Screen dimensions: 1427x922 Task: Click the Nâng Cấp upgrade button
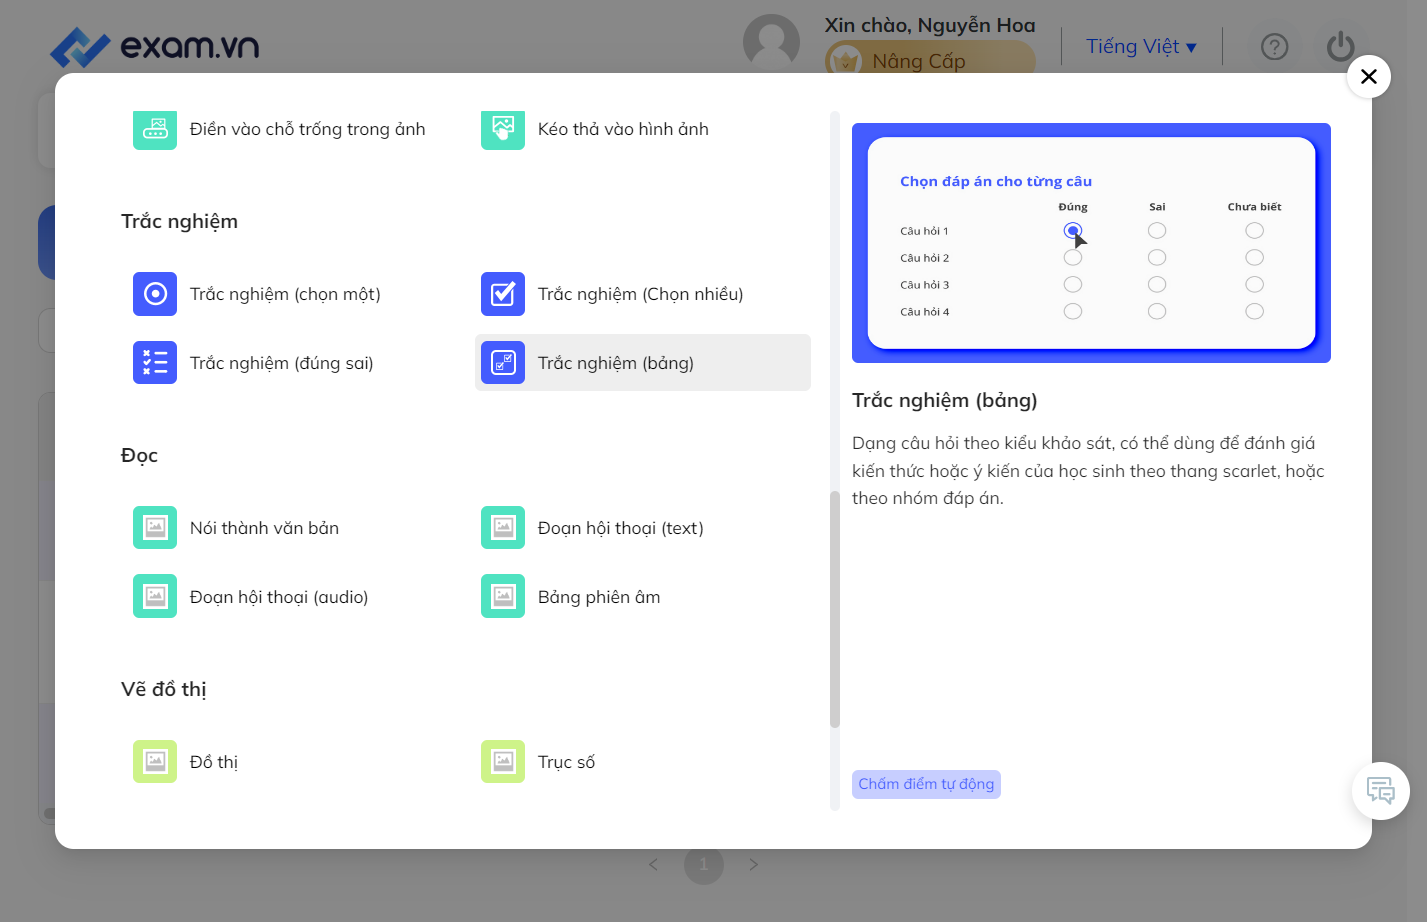pyautogui.click(x=930, y=61)
